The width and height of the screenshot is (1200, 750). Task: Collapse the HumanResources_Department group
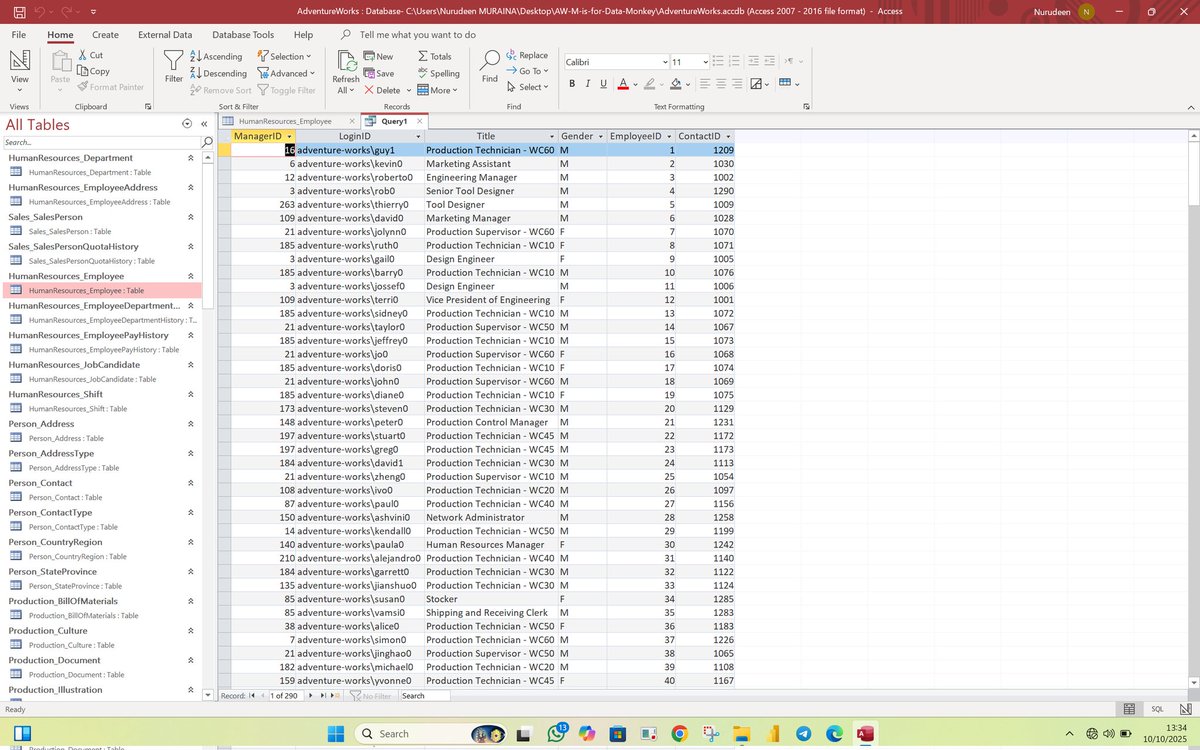point(191,158)
